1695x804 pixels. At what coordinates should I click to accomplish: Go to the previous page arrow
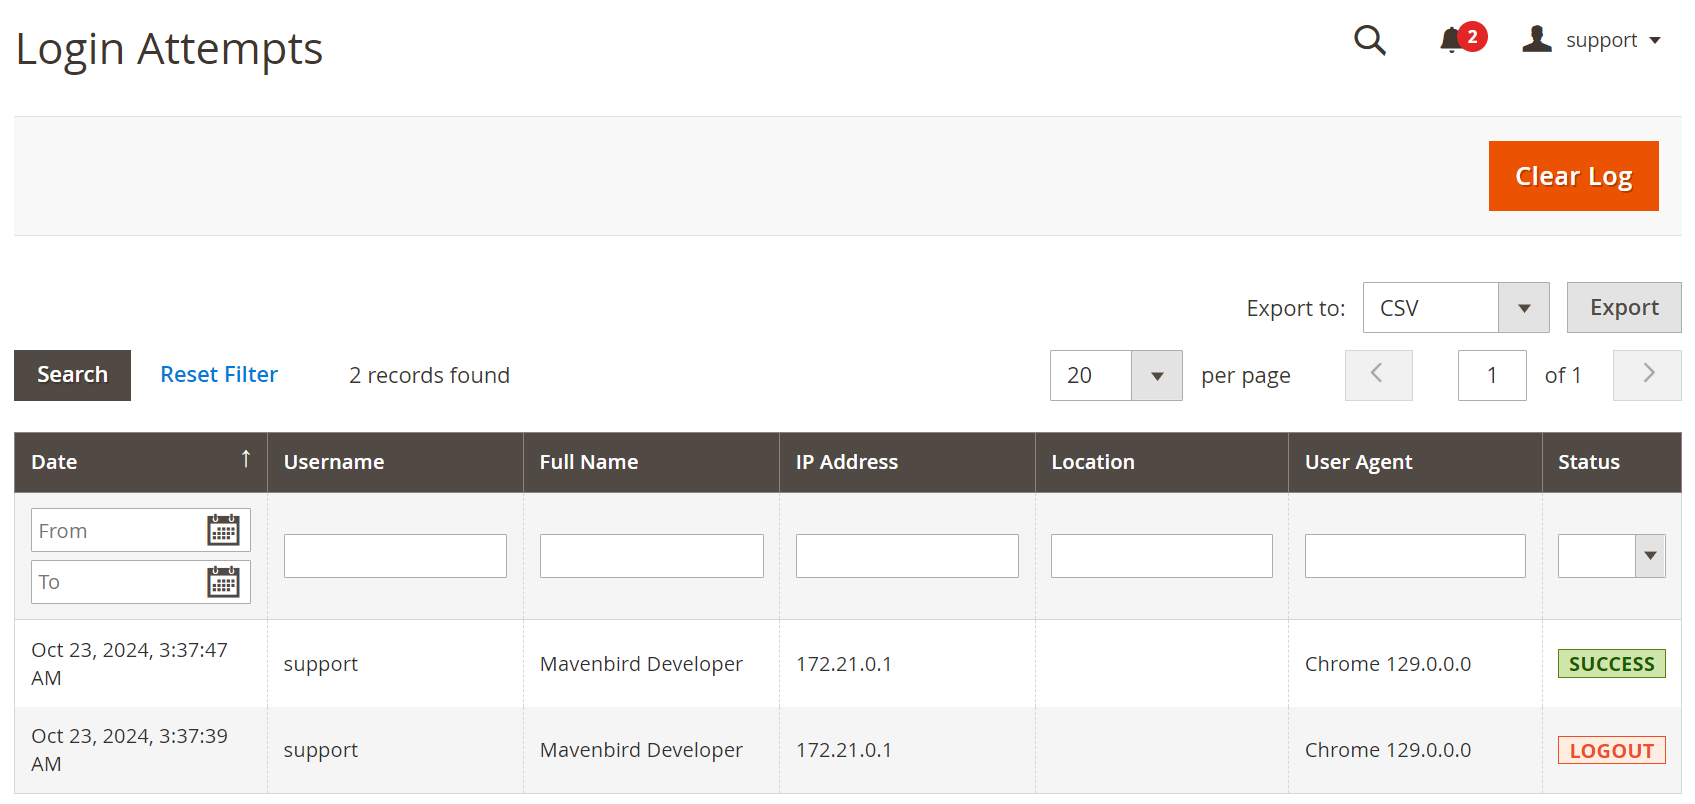pos(1378,375)
